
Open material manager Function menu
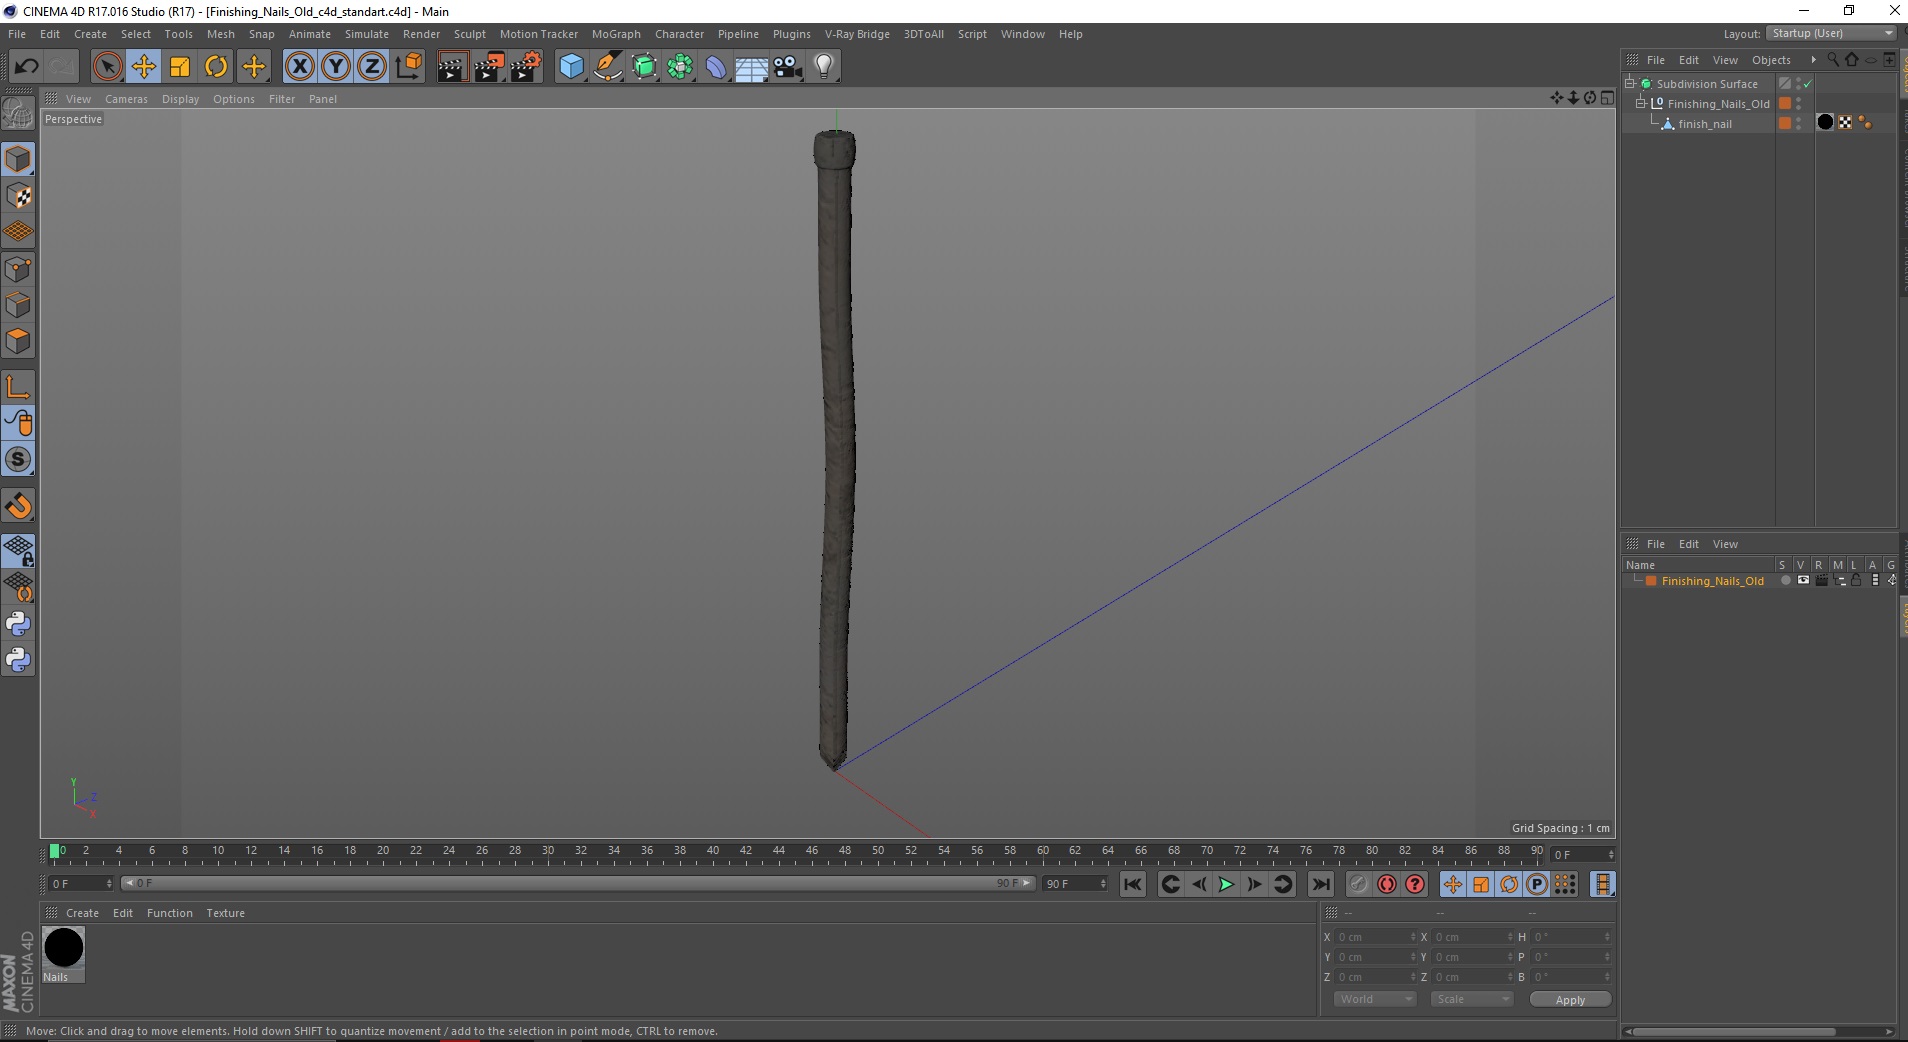coord(169,913)
